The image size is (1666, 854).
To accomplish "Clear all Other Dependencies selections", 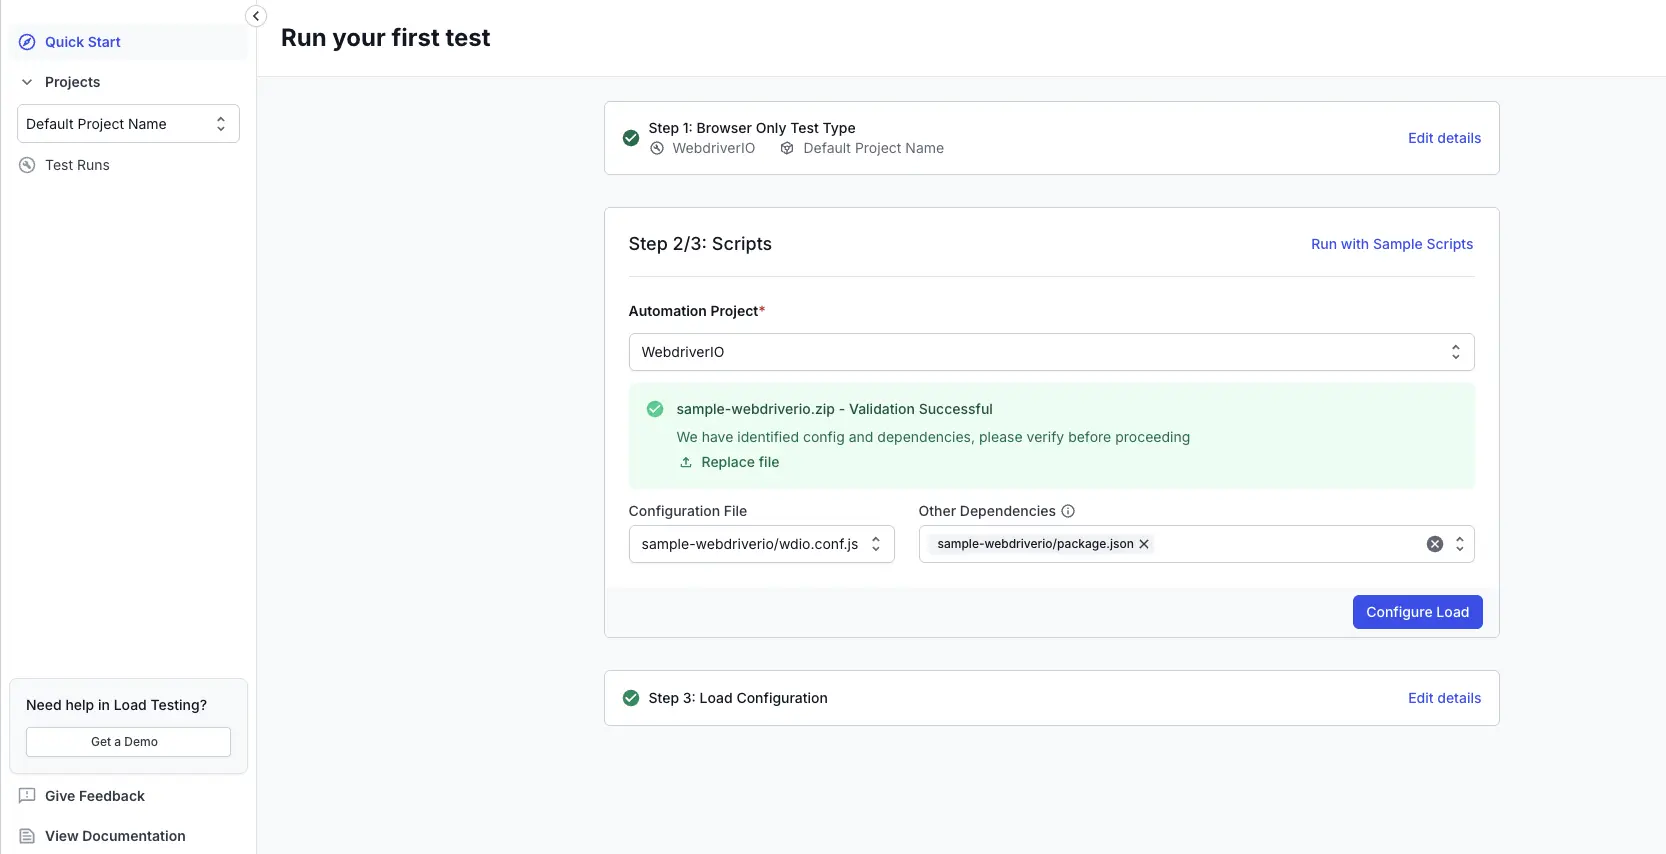I will point(1435,544).
